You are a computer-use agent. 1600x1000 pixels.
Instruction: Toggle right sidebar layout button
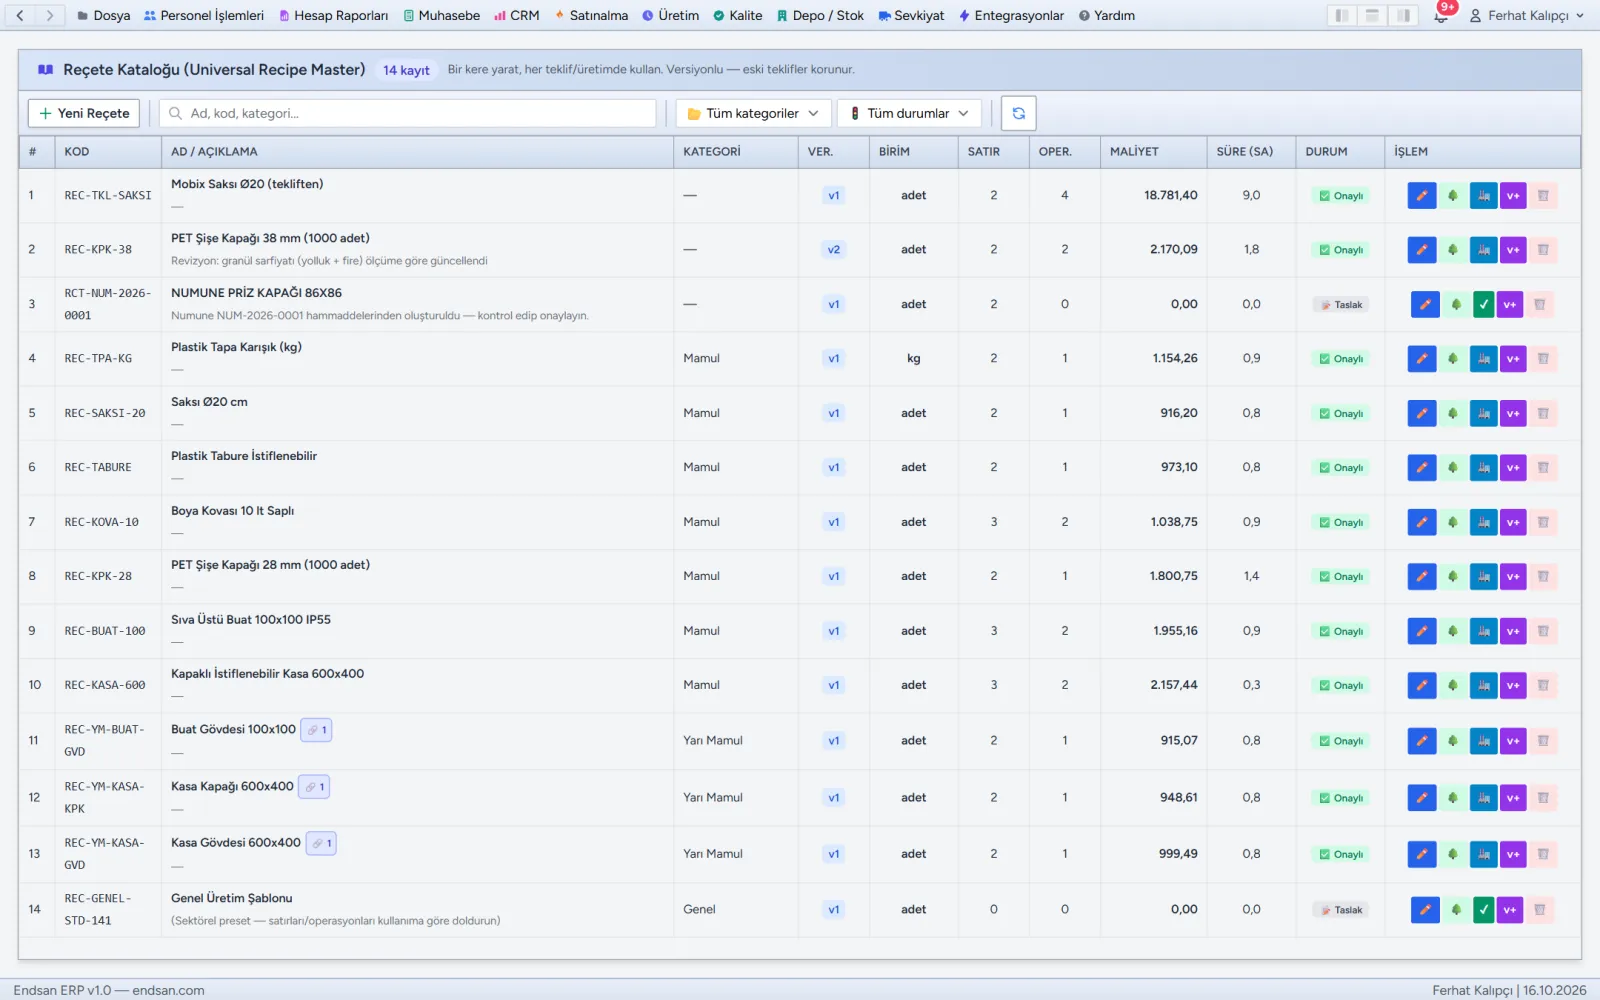pyautogui.click(x=1404, y=15)
